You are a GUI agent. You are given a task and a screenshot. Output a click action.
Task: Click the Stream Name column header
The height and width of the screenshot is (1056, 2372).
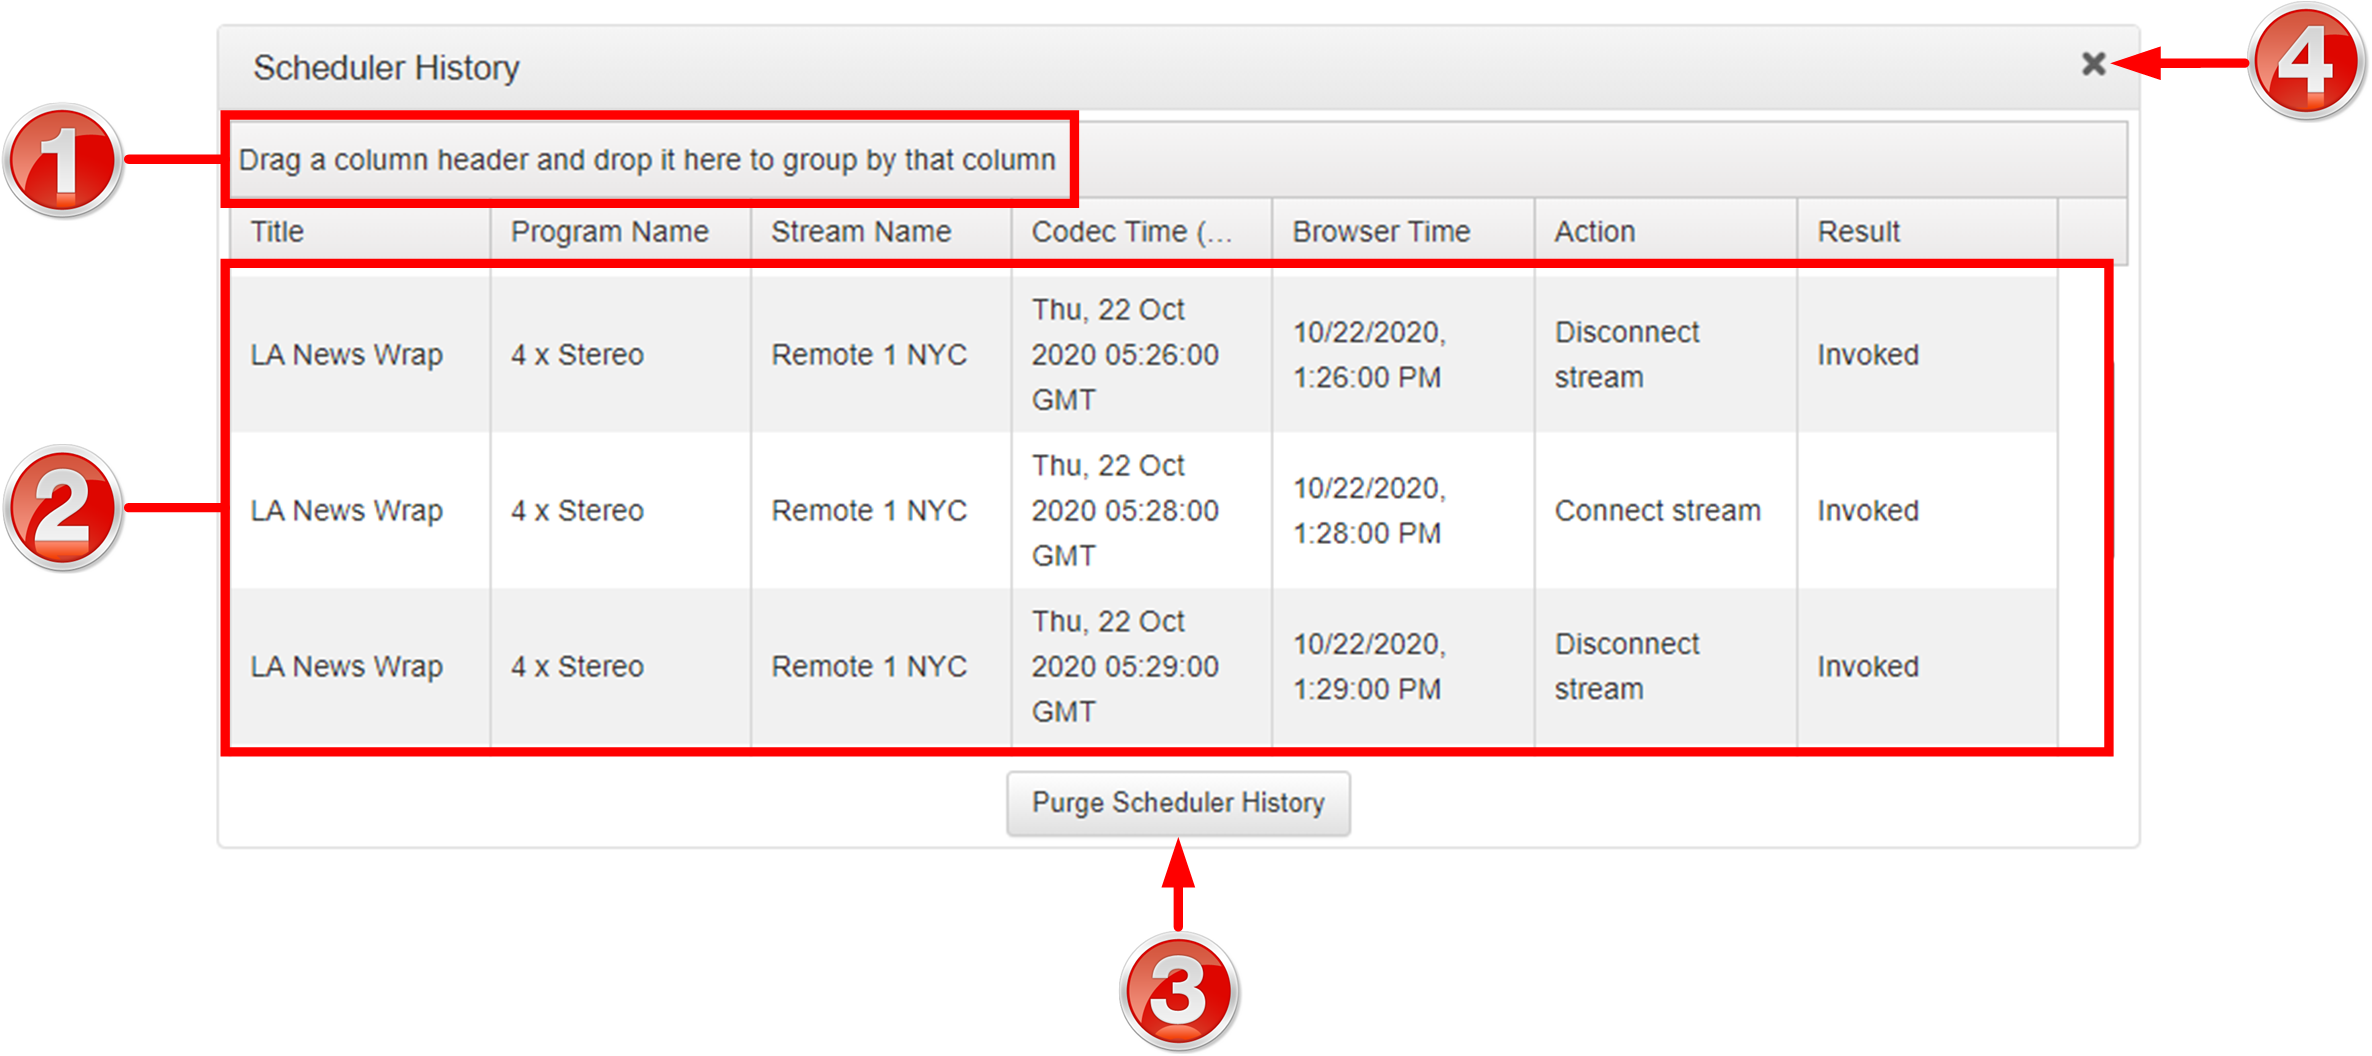pyautogui.click(x=860, y=232)
